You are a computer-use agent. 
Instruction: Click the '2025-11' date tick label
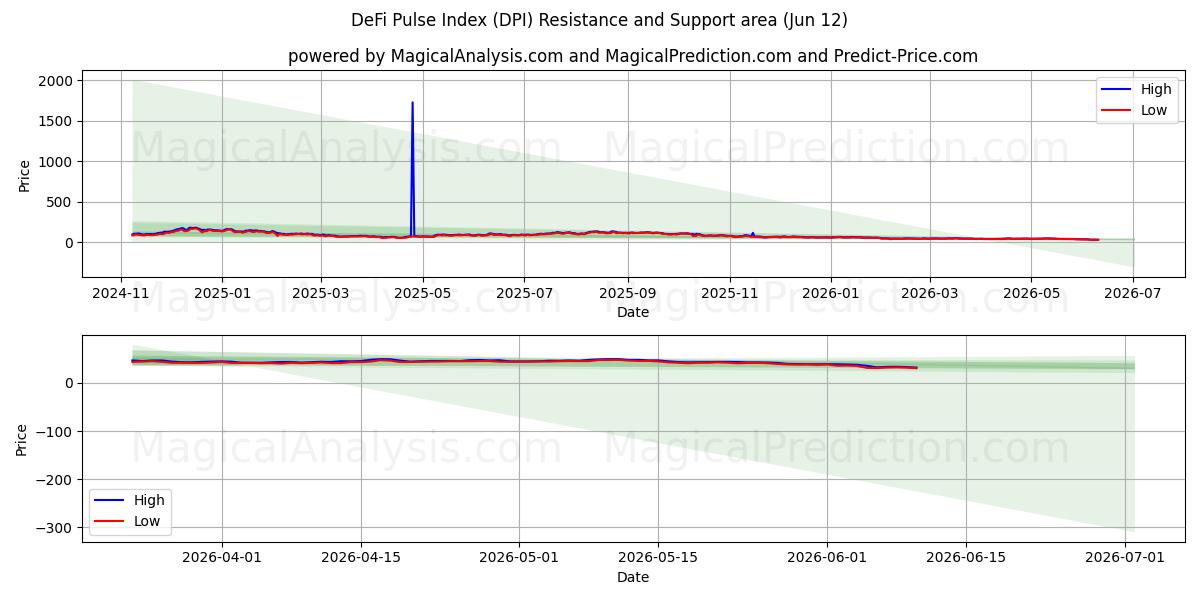click(x=730, y=294)
